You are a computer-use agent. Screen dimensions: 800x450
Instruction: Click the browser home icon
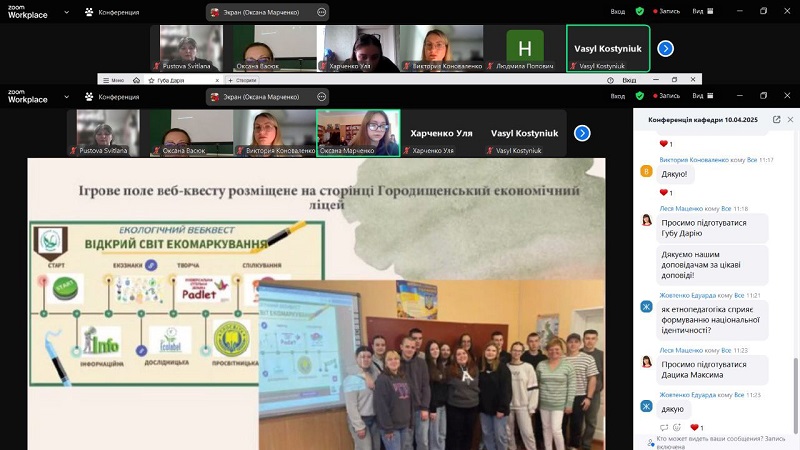click(136, 80)
